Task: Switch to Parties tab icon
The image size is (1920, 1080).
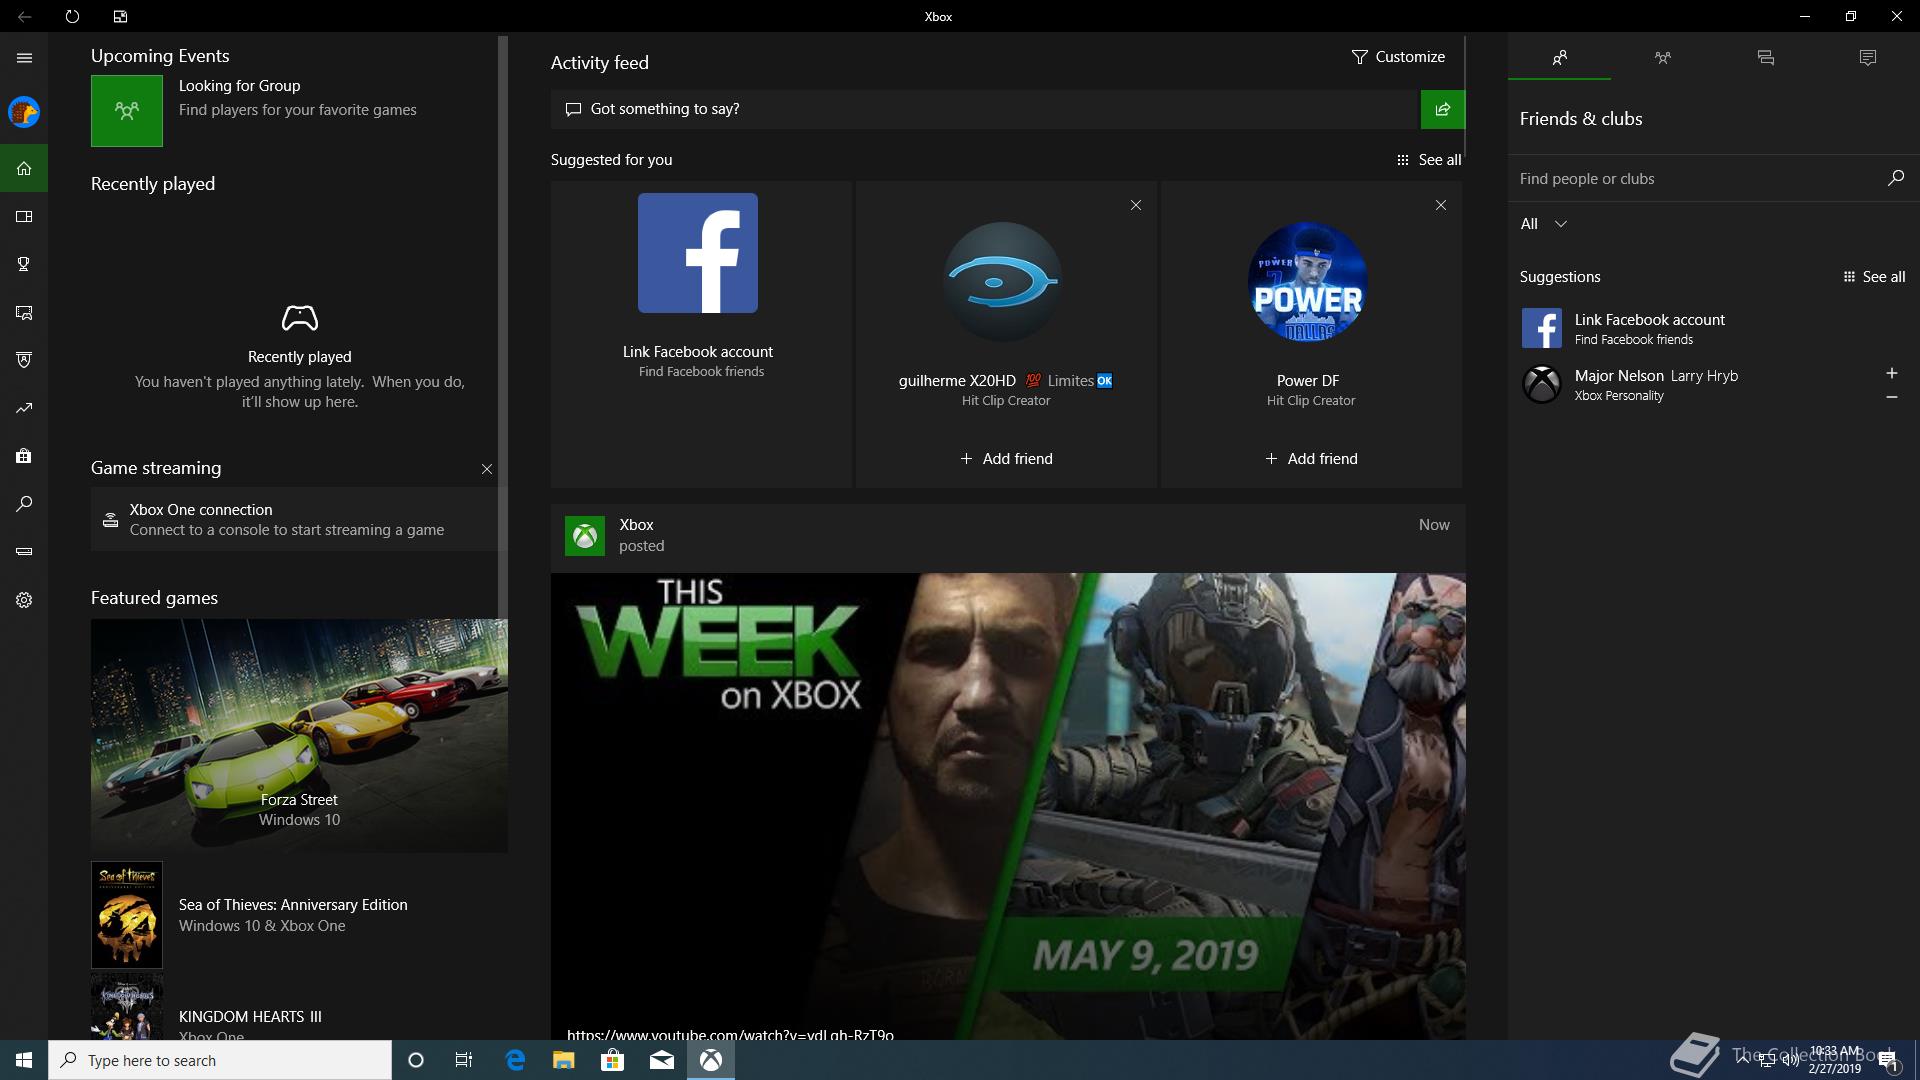Action: pos(1662,58)
